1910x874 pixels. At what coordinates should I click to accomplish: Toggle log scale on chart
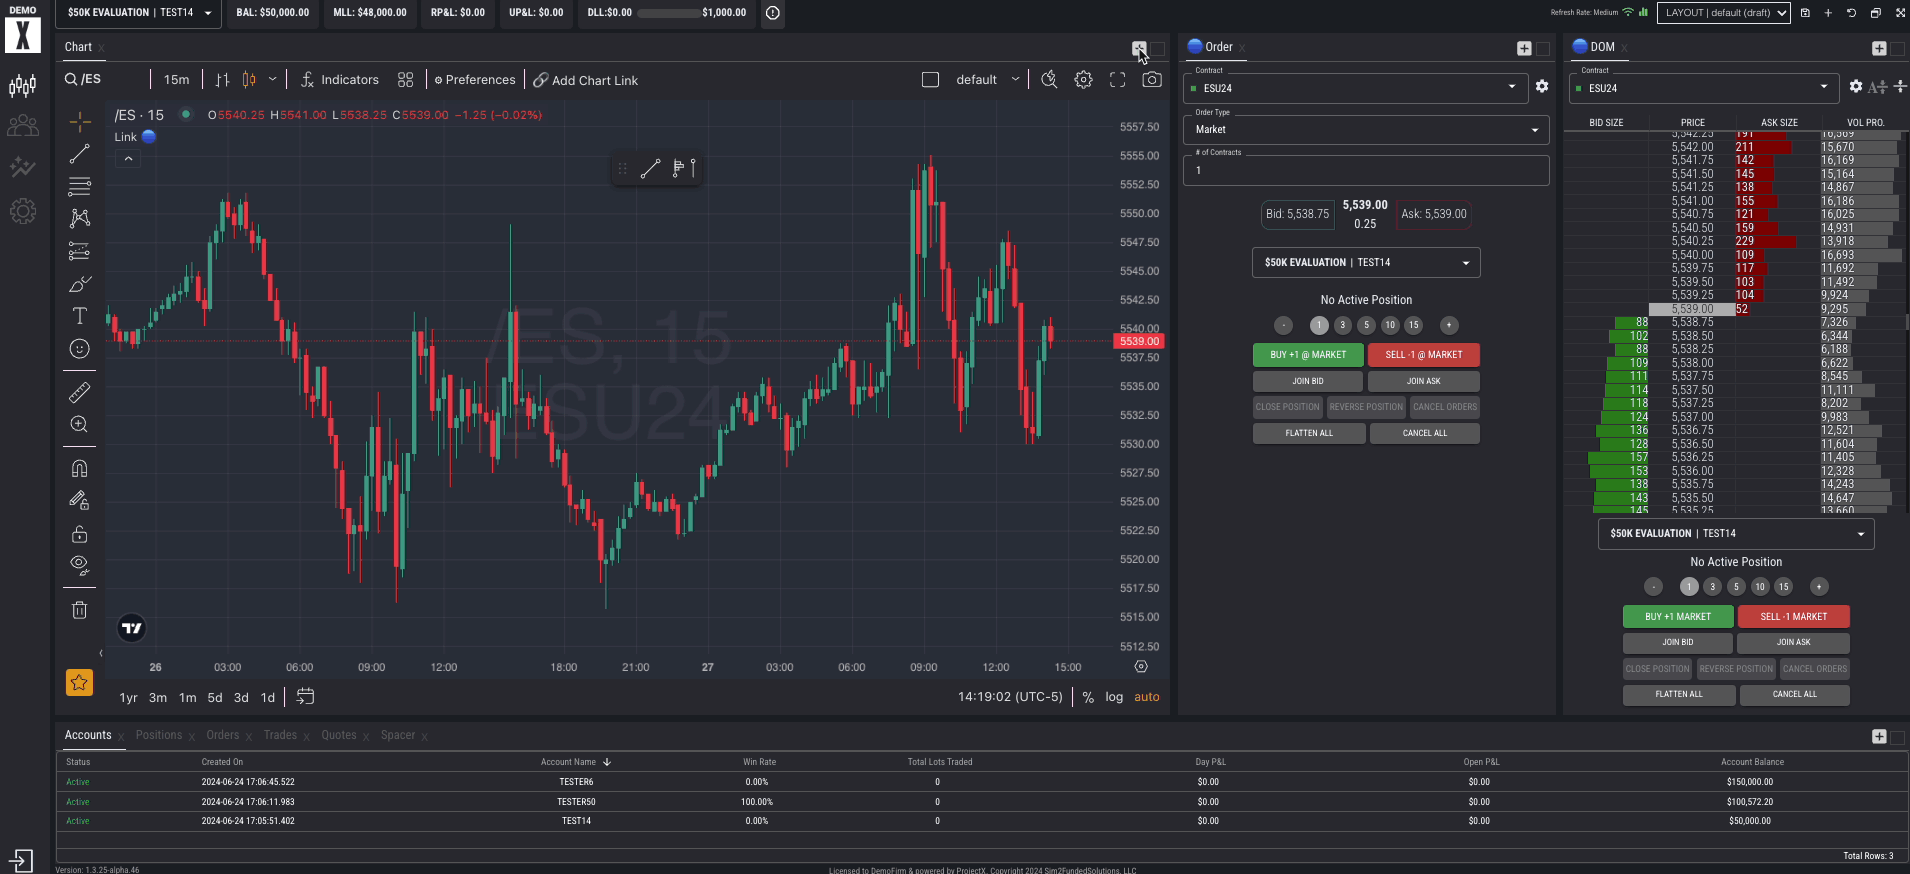point(1113,697)
